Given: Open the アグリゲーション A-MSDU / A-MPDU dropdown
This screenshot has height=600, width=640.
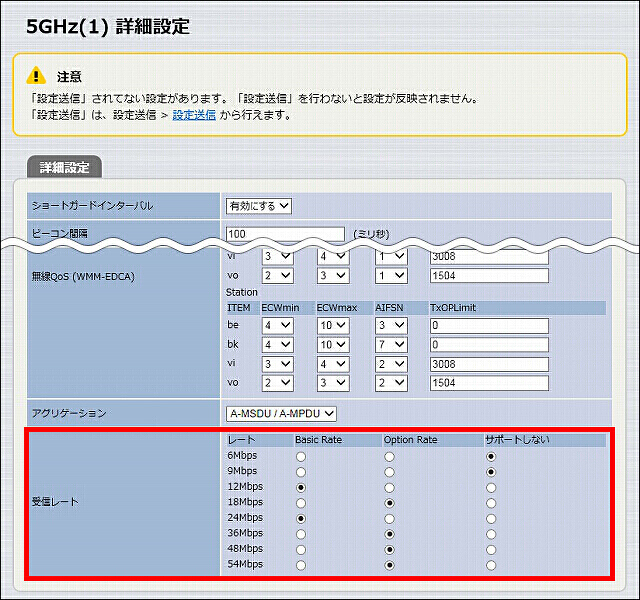Looking at the screenshot, I should [x=281, y=414].
